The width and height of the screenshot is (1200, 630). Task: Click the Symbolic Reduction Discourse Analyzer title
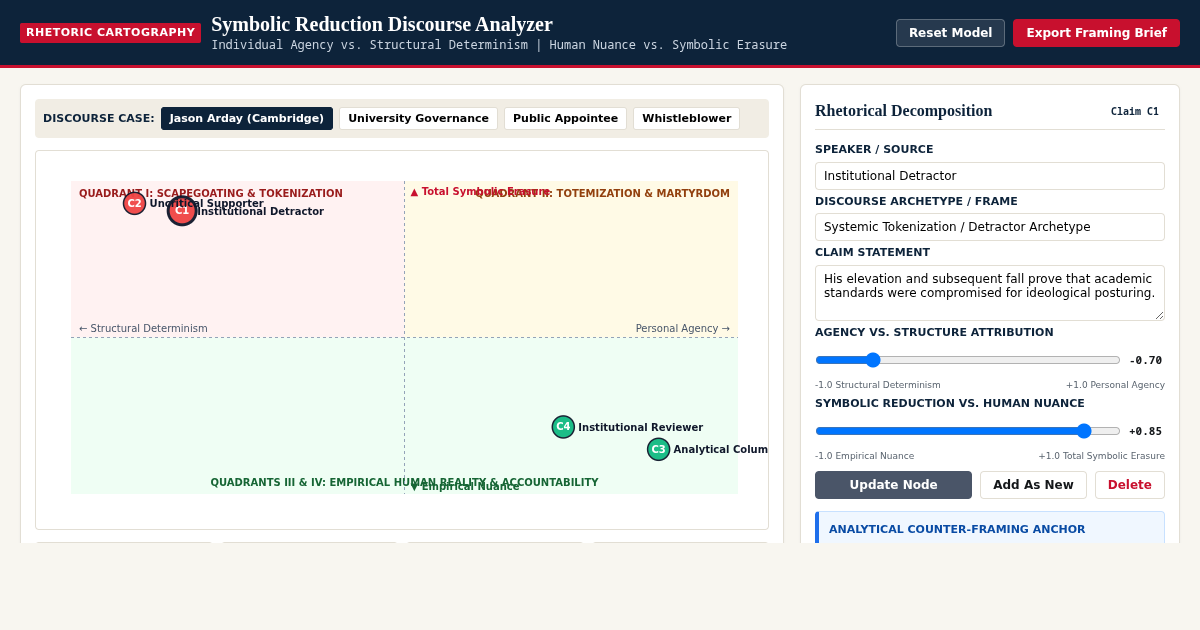click(x=382, y=24)
